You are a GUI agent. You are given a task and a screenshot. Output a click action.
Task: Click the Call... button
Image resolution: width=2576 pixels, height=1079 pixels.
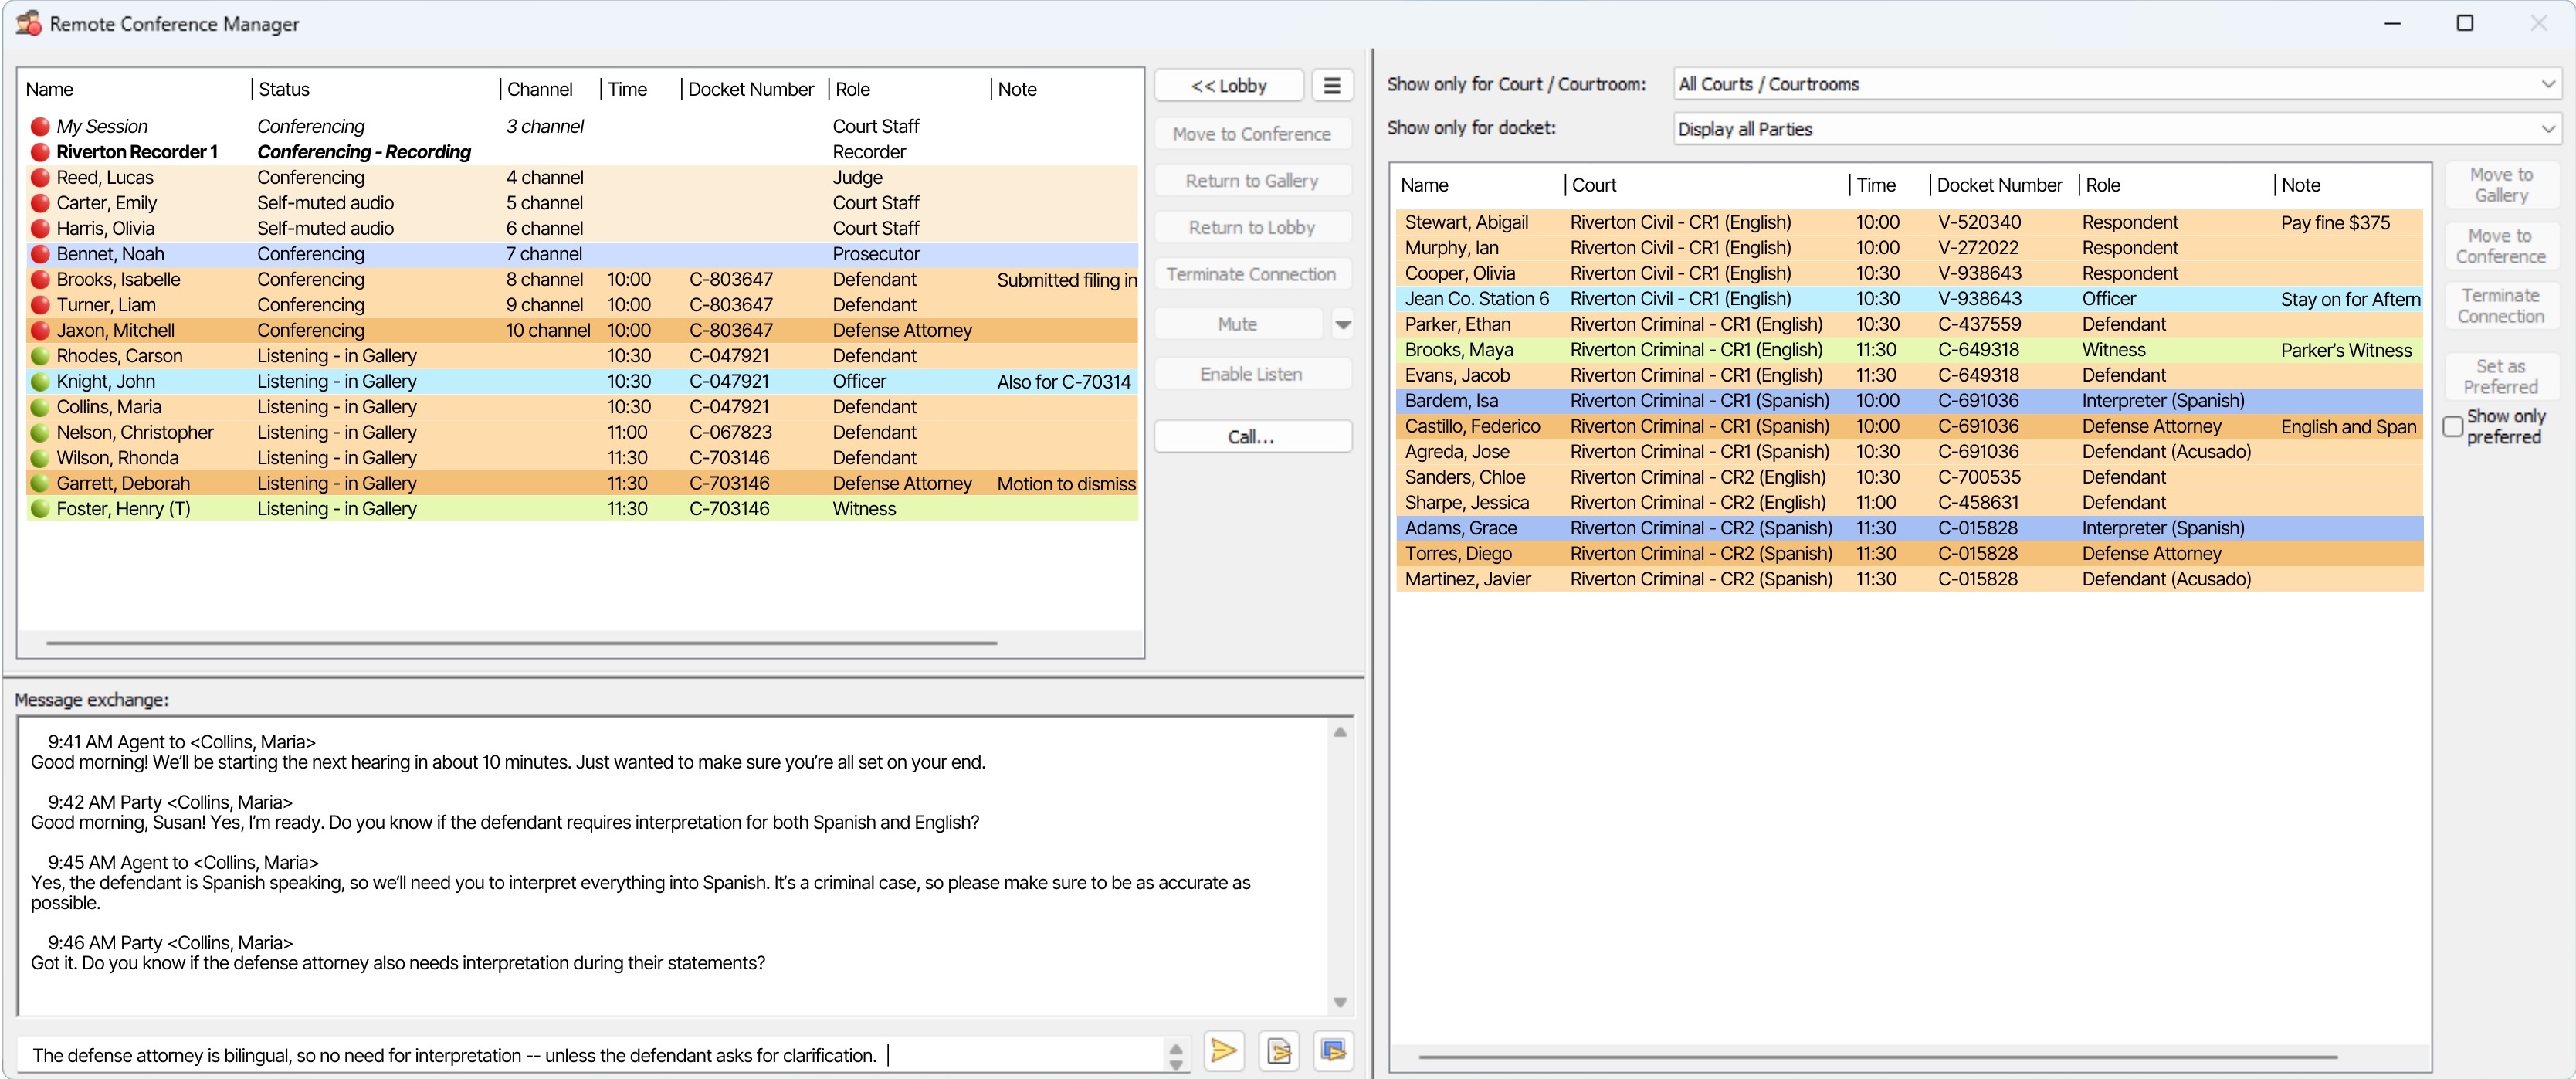(1252, 437)
